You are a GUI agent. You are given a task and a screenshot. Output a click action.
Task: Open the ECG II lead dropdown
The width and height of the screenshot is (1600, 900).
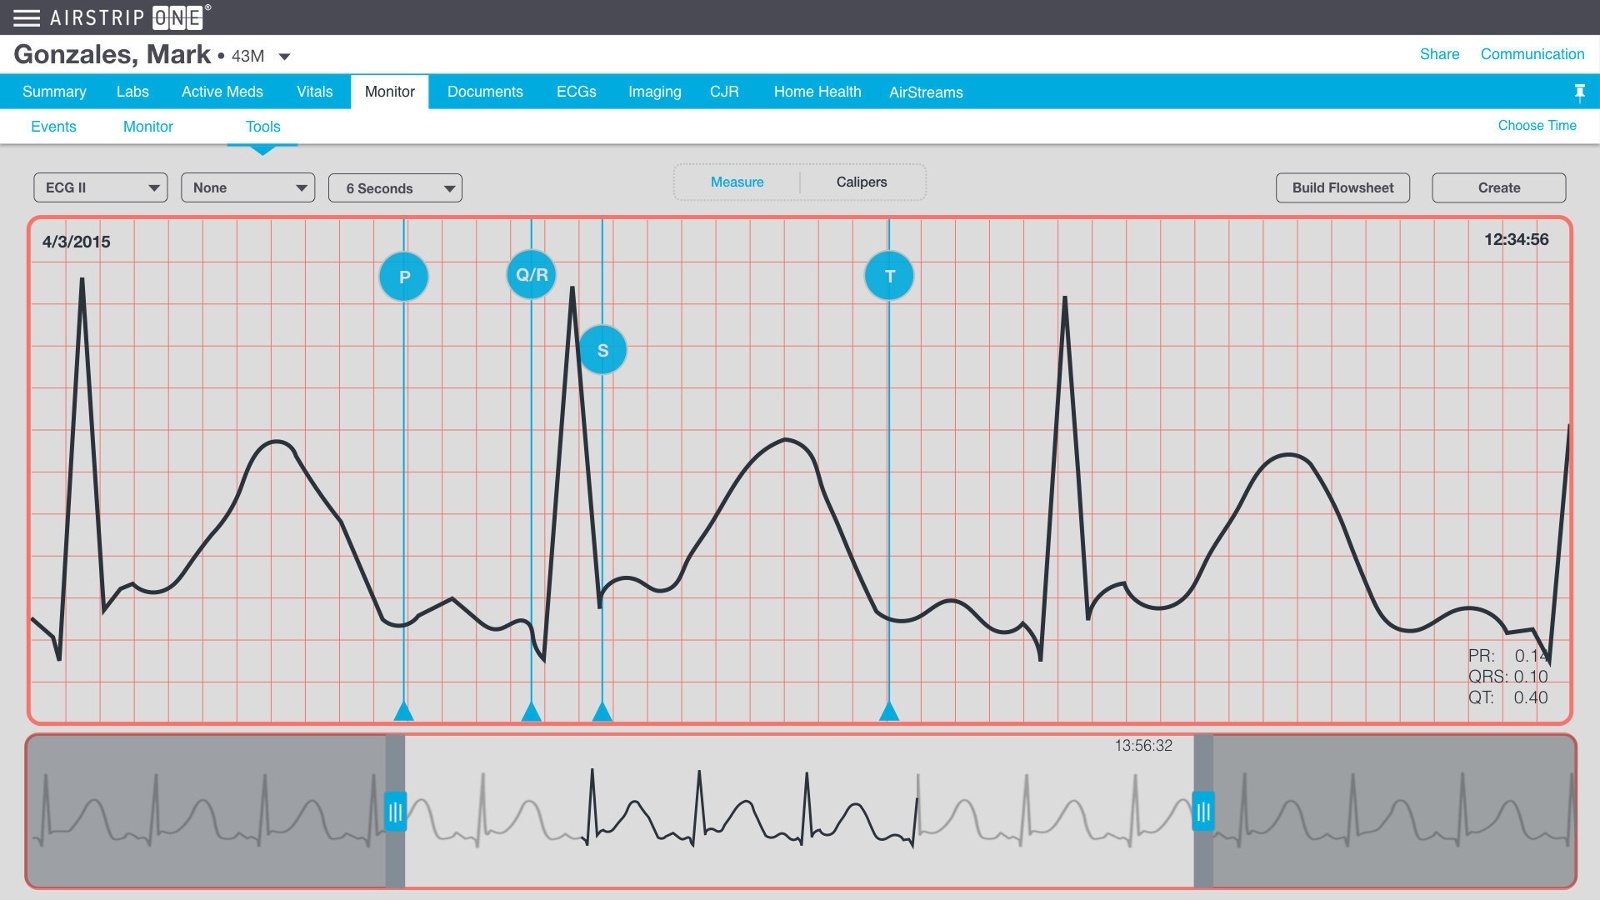click(x=100, y=188)
